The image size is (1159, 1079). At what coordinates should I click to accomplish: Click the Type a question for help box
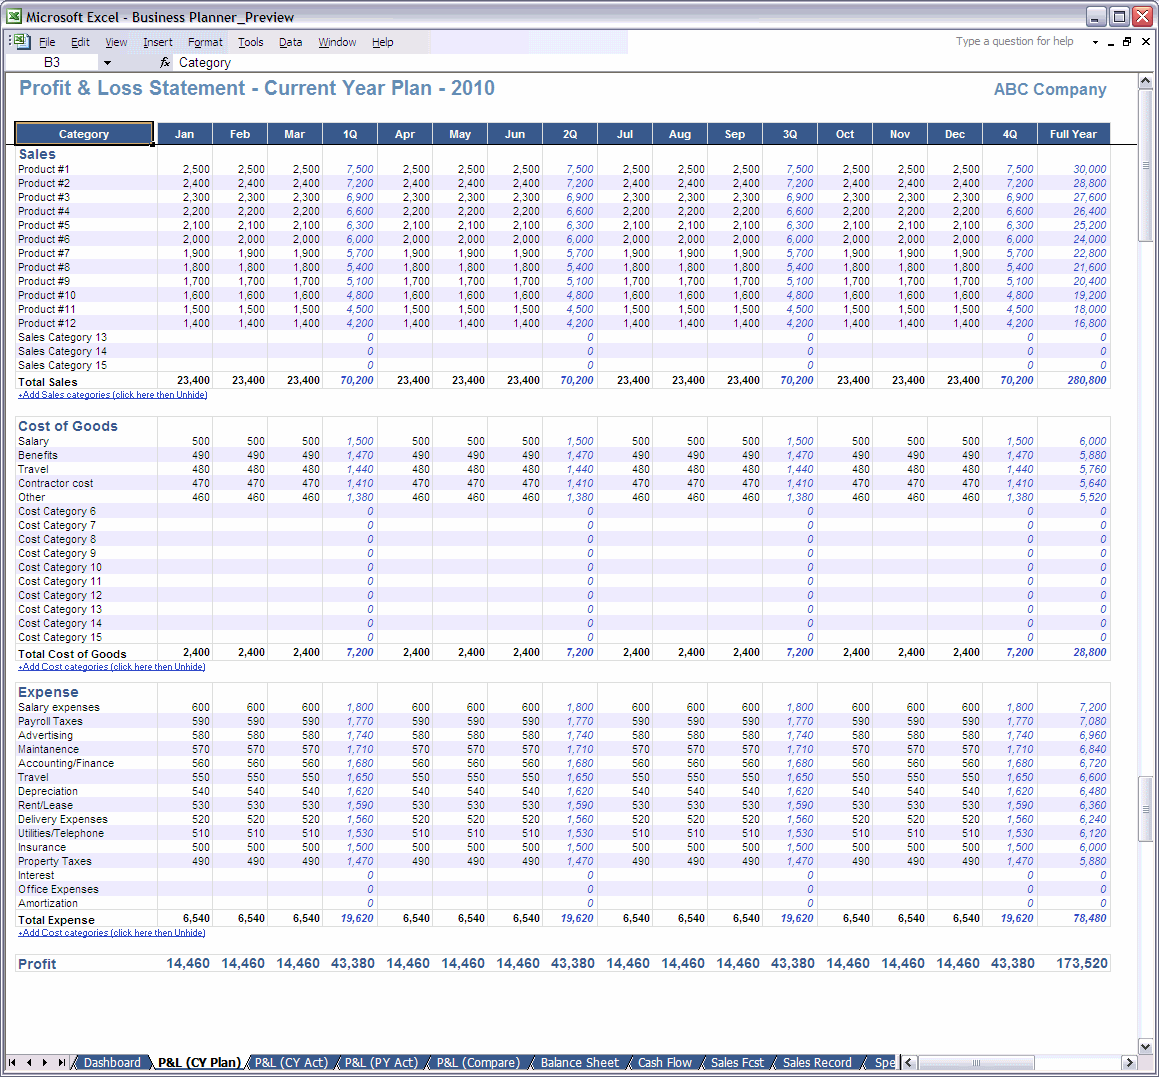[x=1014, y=42]
